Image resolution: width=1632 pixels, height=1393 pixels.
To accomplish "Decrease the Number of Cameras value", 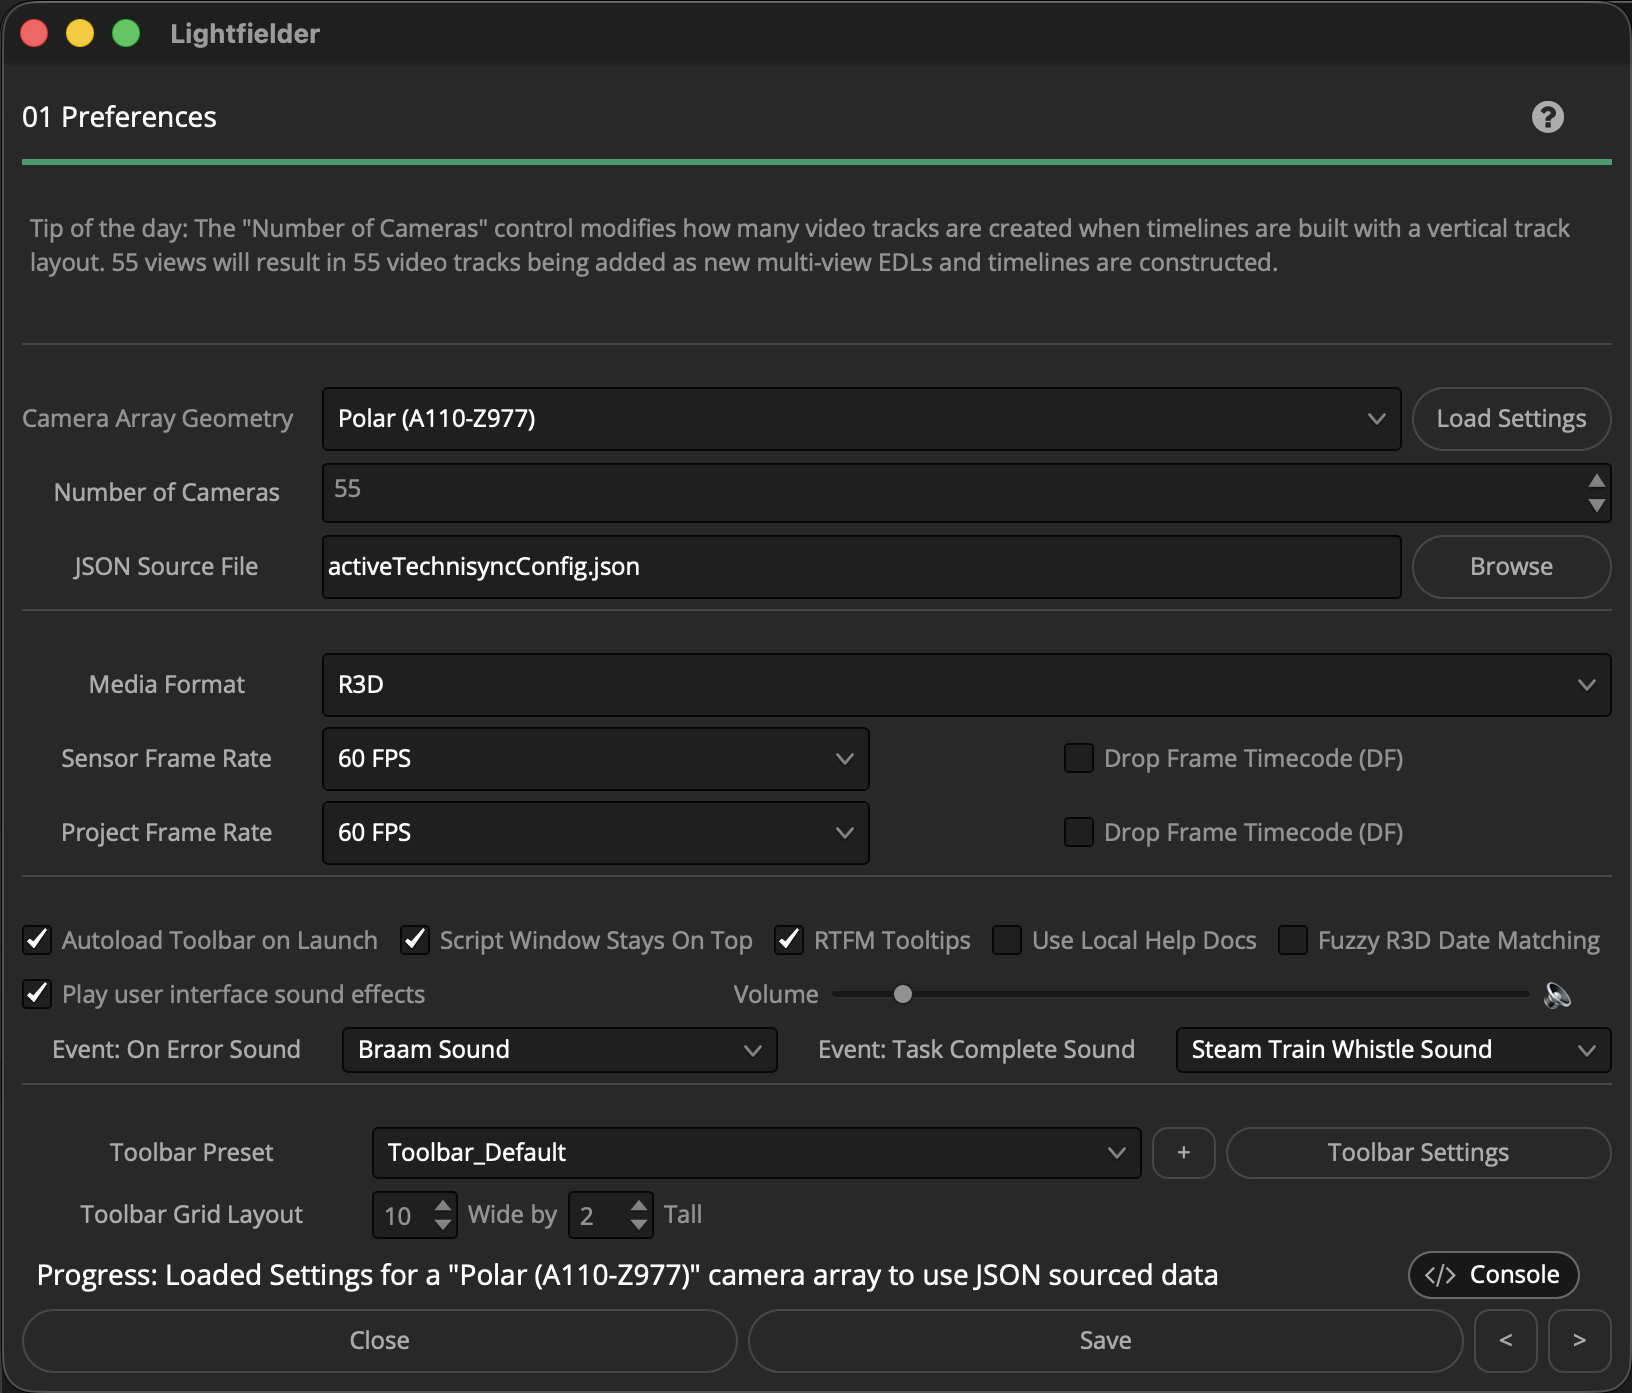I will (1596, 505).
